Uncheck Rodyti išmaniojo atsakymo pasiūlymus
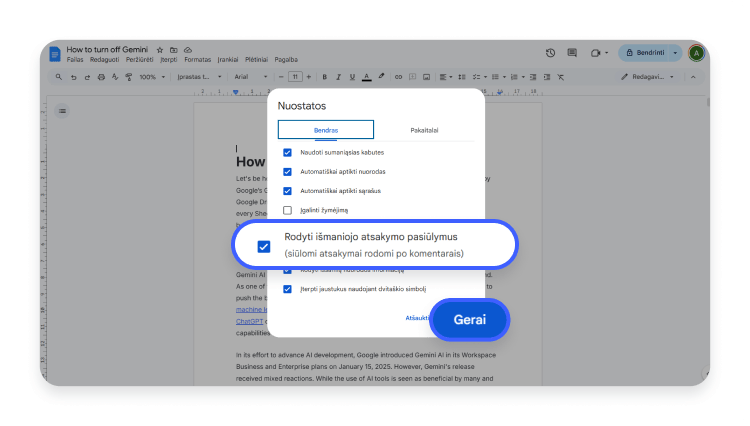Viewport: 750px width, 426px height. tap(264, 246)
